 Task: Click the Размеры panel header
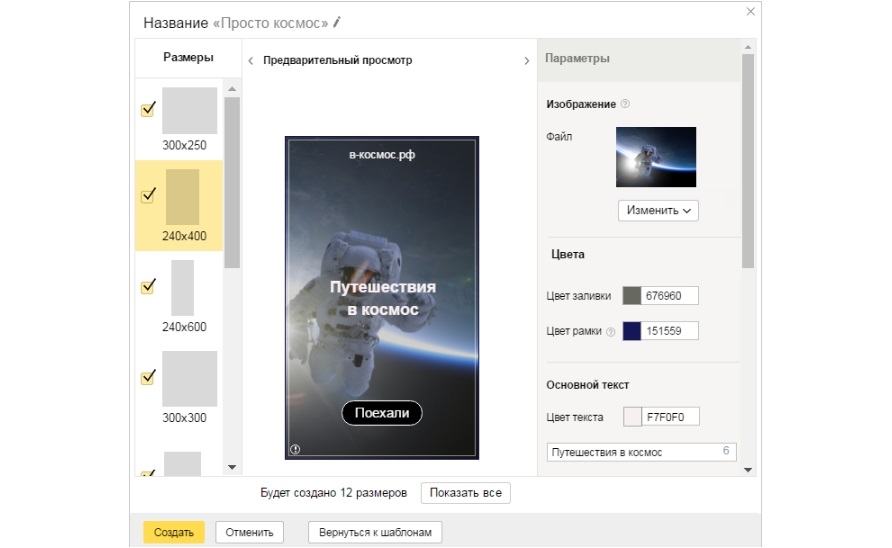click(188, 57)
